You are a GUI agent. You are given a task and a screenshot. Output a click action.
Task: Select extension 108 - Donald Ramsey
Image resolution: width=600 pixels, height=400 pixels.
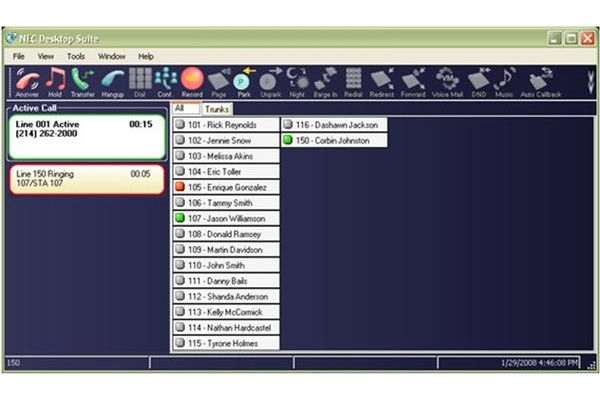(x=226, y=234)
